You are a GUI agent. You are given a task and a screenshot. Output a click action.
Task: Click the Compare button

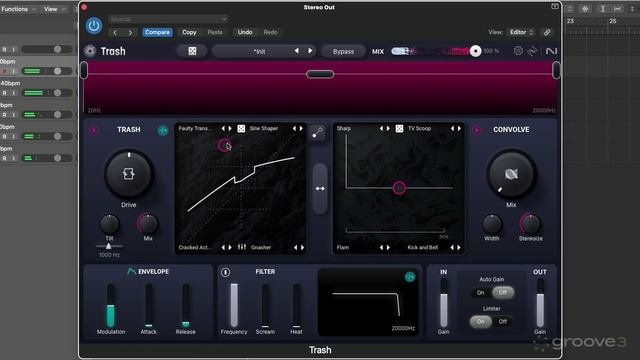click(x=157, y=32)
